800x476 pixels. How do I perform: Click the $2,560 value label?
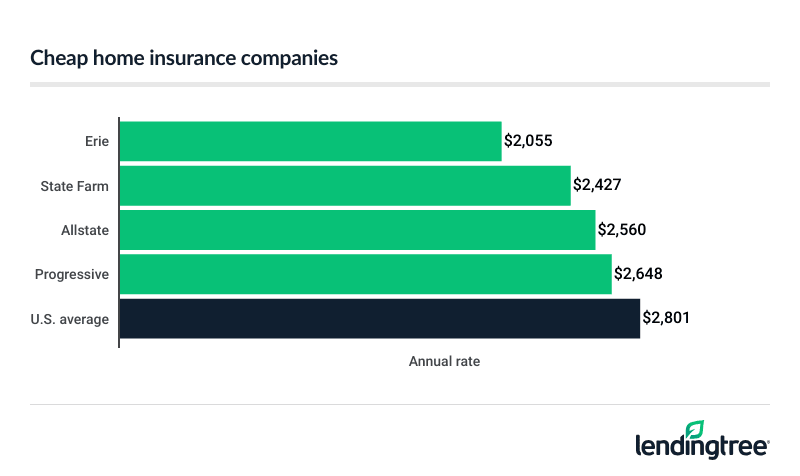coord(622,229)
